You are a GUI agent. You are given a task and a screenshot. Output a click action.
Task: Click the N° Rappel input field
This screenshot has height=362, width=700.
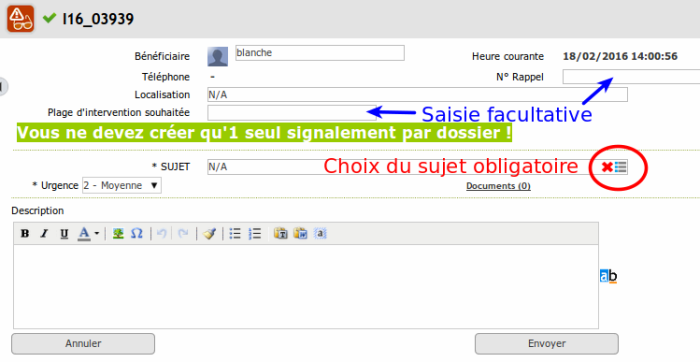coord(631,76)
